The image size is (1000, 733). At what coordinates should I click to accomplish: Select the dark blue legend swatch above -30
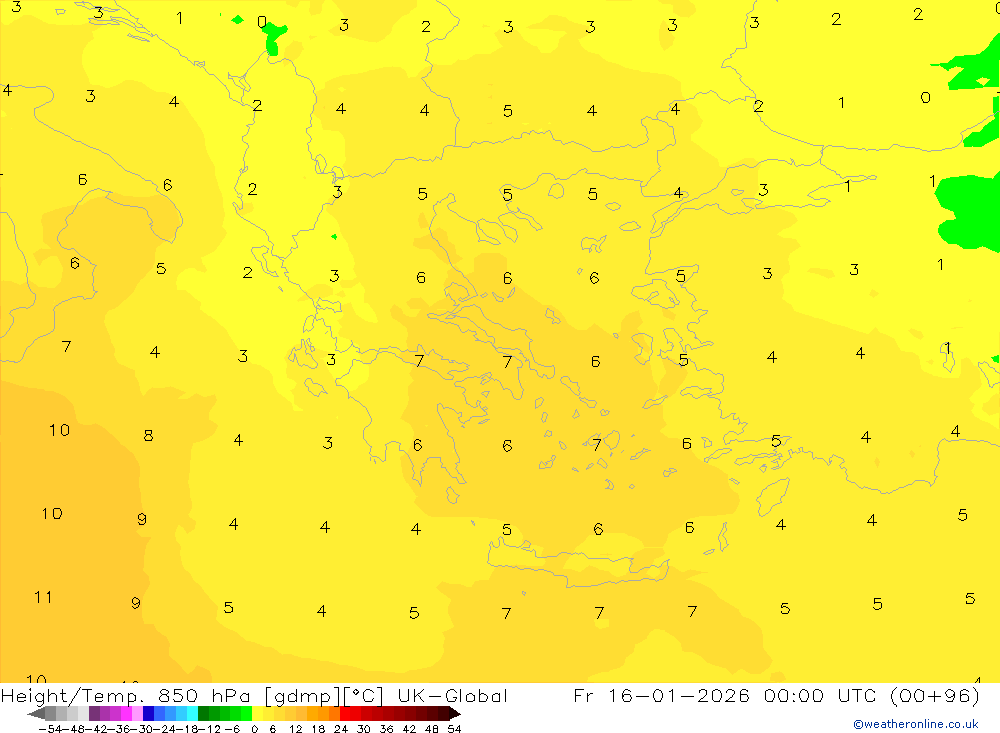pyautogui.click(x=148, y=713)
